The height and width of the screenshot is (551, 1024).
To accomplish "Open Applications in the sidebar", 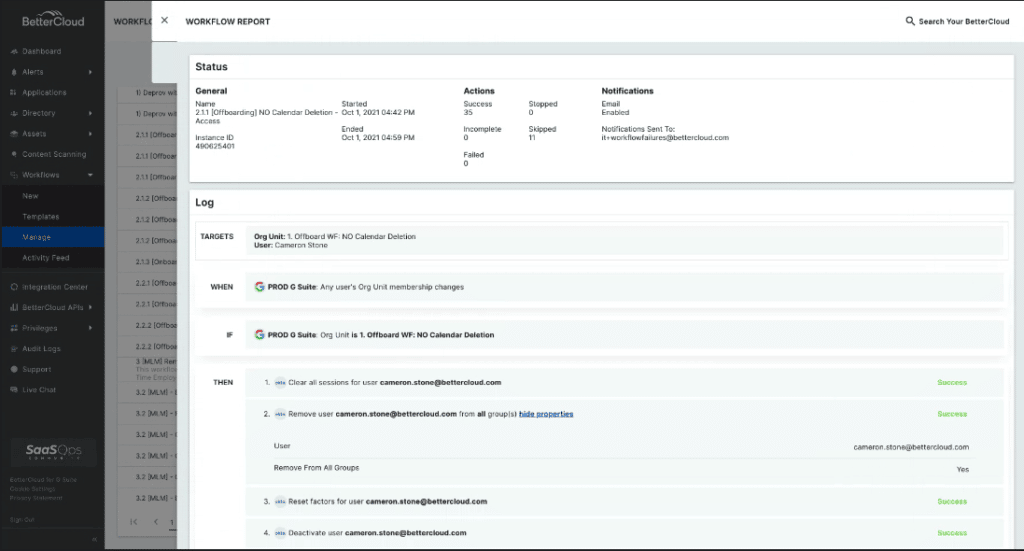I will (44, 93).
